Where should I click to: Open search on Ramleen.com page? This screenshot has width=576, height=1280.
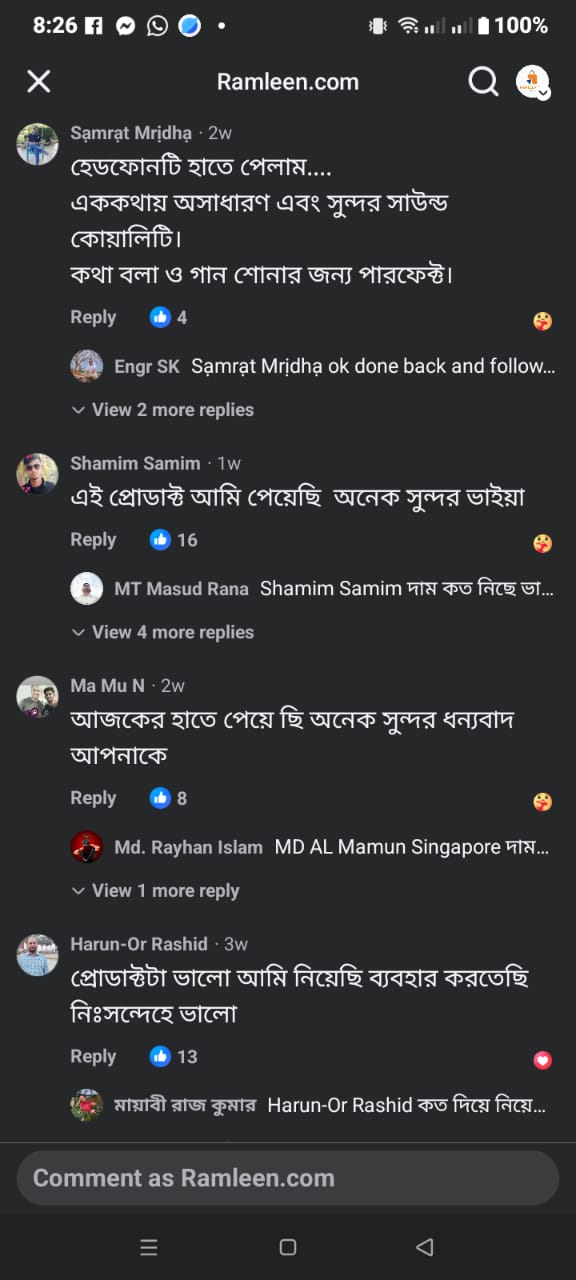(483, 82)
